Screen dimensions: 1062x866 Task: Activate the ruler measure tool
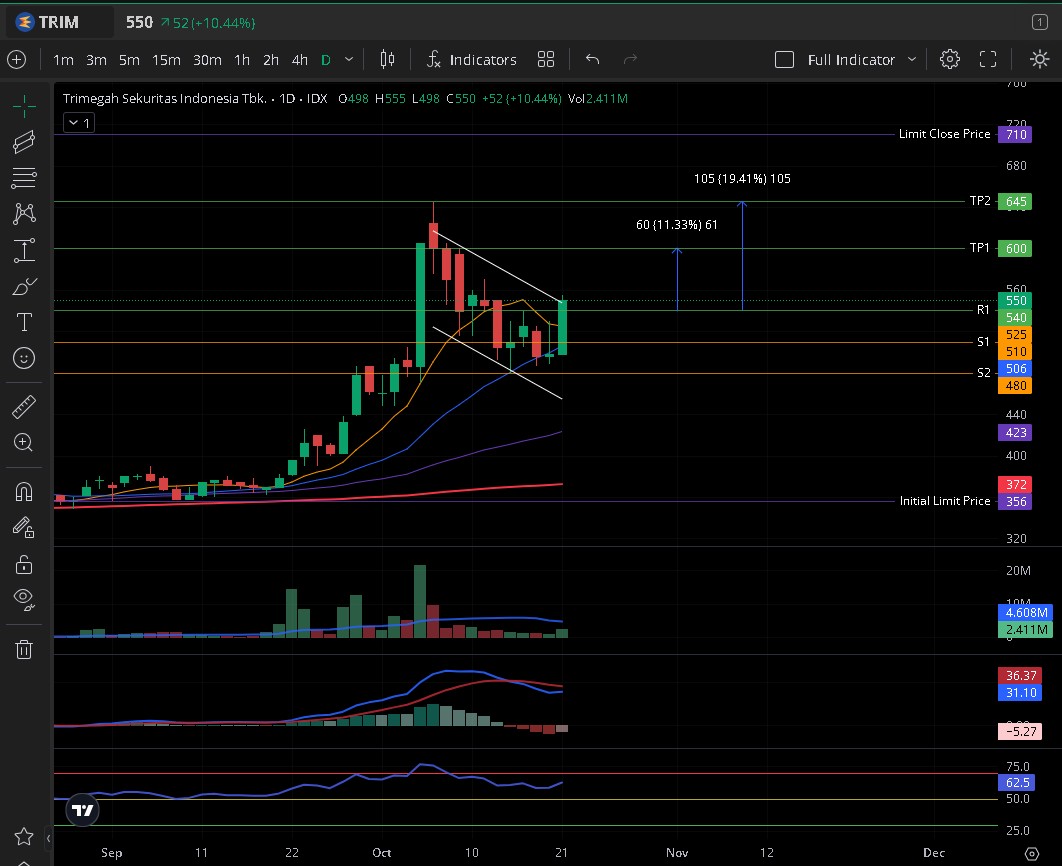pyautogui.click(x=25, y=407)
